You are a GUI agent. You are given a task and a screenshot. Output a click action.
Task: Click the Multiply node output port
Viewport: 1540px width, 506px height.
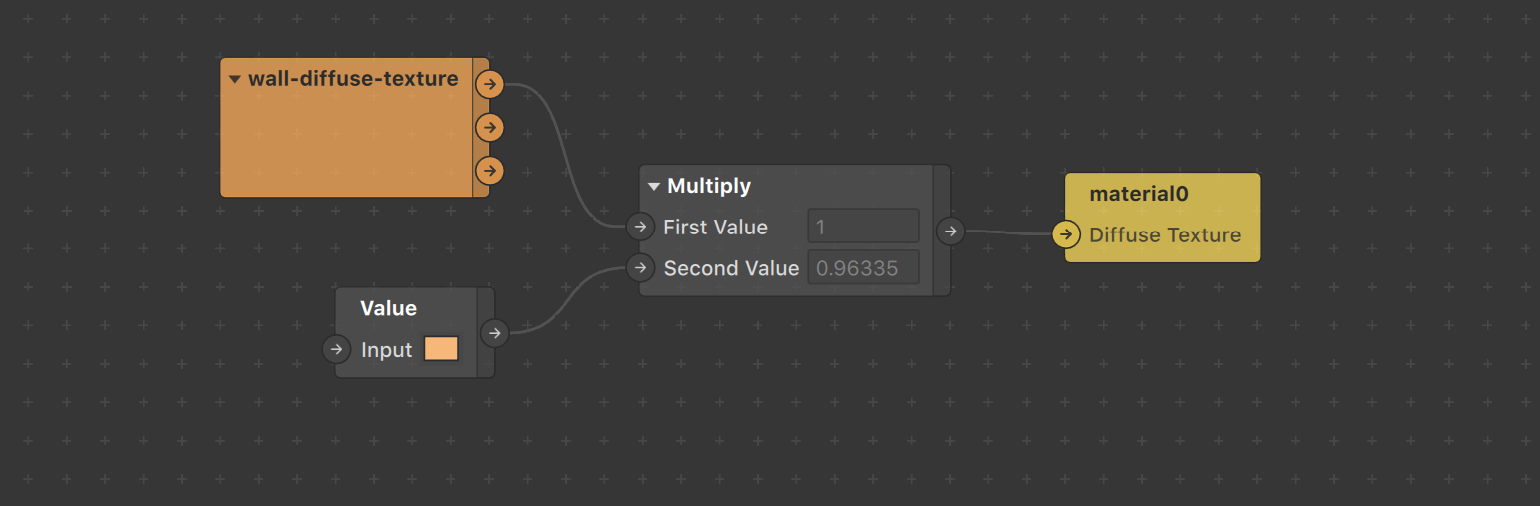click(x=951, y=232)
